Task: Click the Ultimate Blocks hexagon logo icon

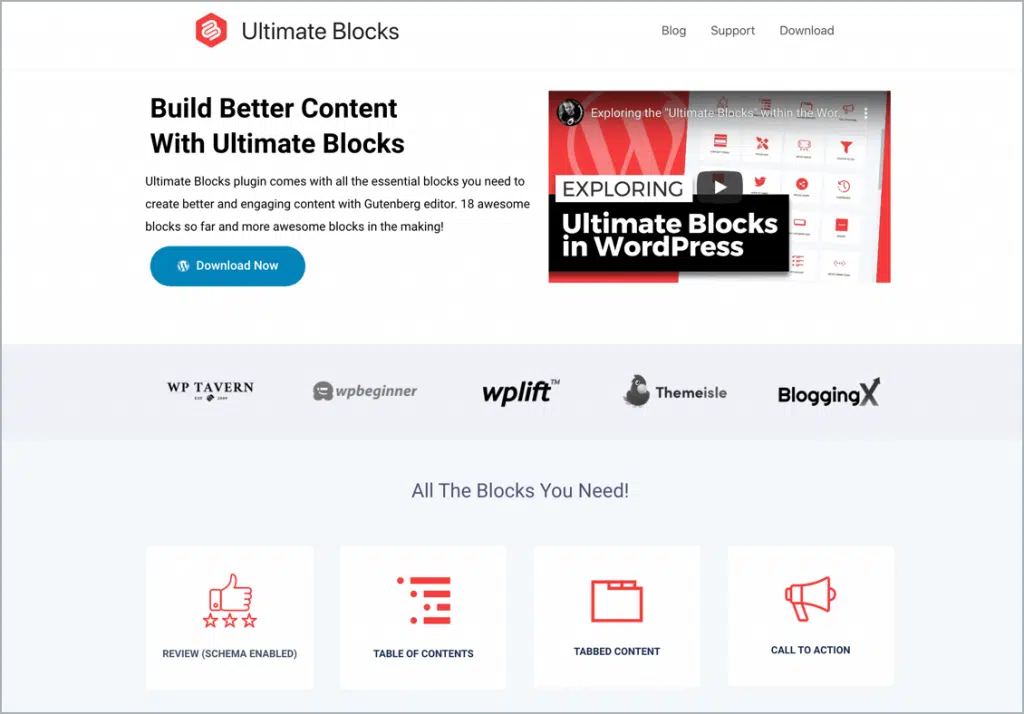Action: coord(211,30)
